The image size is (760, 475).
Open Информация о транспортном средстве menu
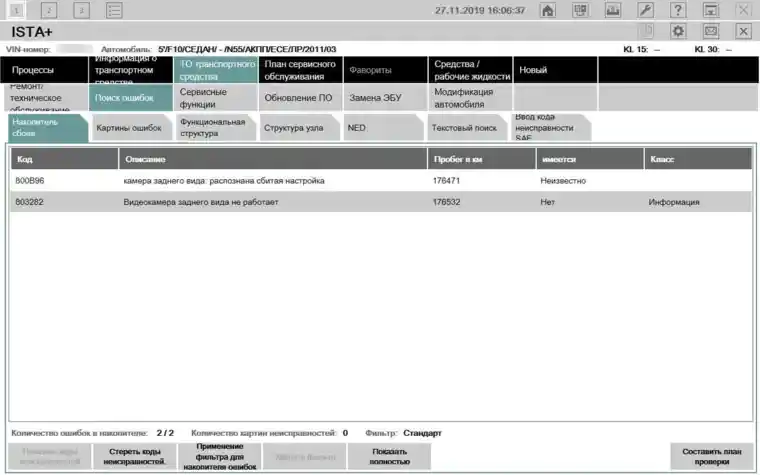click(x=130, y=70)
